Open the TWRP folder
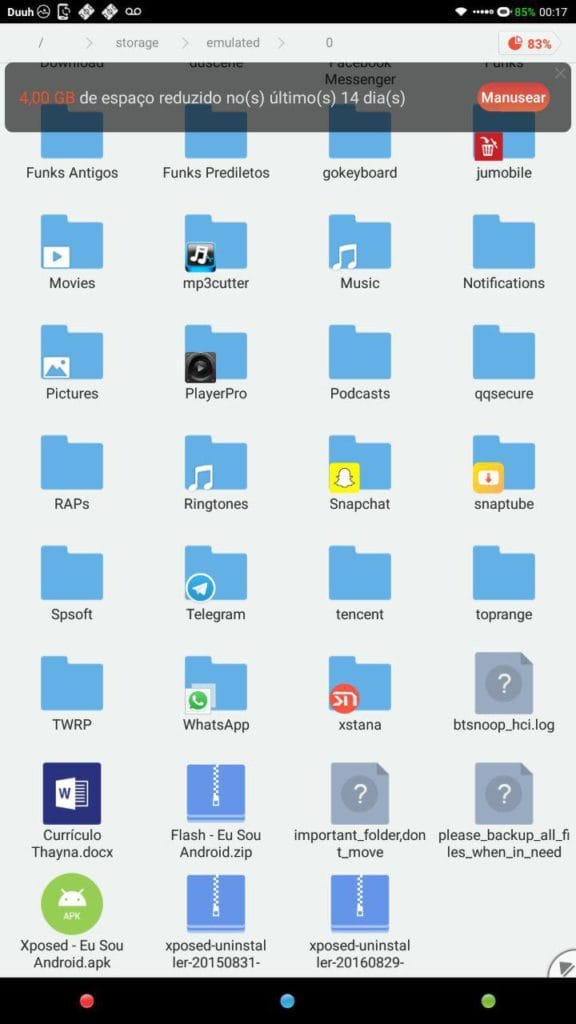This screenshot has height=1024, width=576. coord(72,696)
